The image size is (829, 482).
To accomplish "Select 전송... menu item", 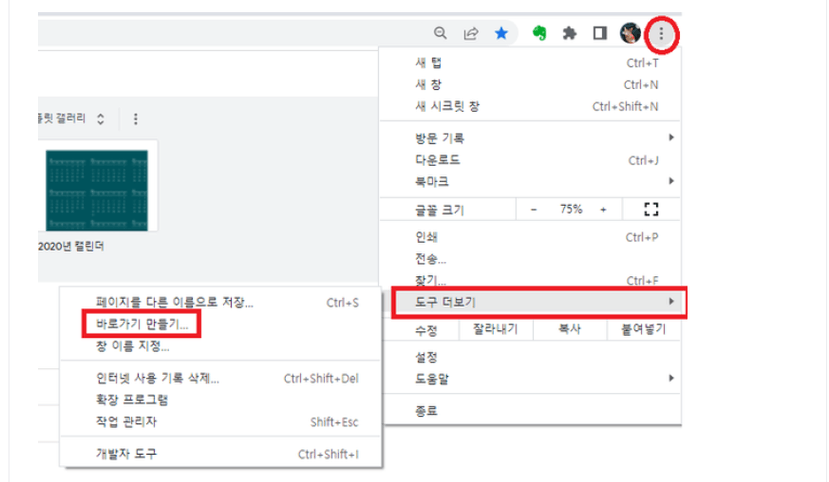I will [530, 259].
